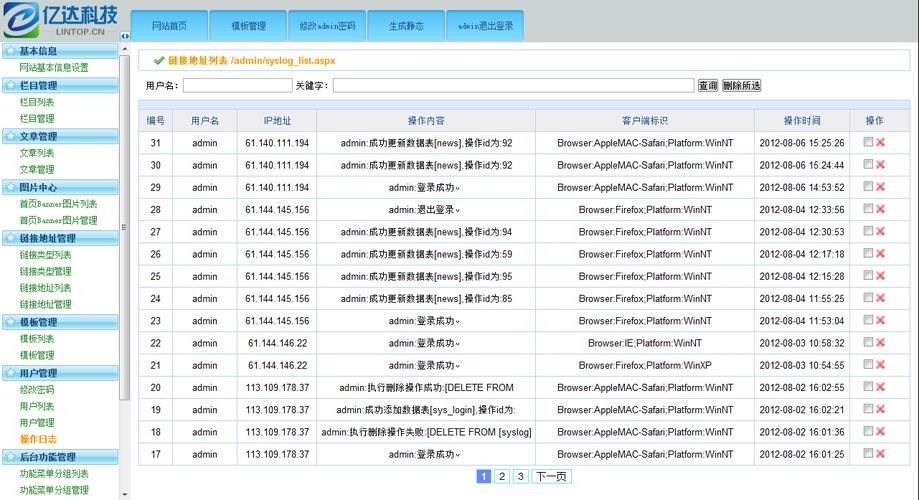Image resolution: width=919 pixels, height=500 pixels.
Task: Open 修改密码 in the sidebar
Action: tap(37, 389)
